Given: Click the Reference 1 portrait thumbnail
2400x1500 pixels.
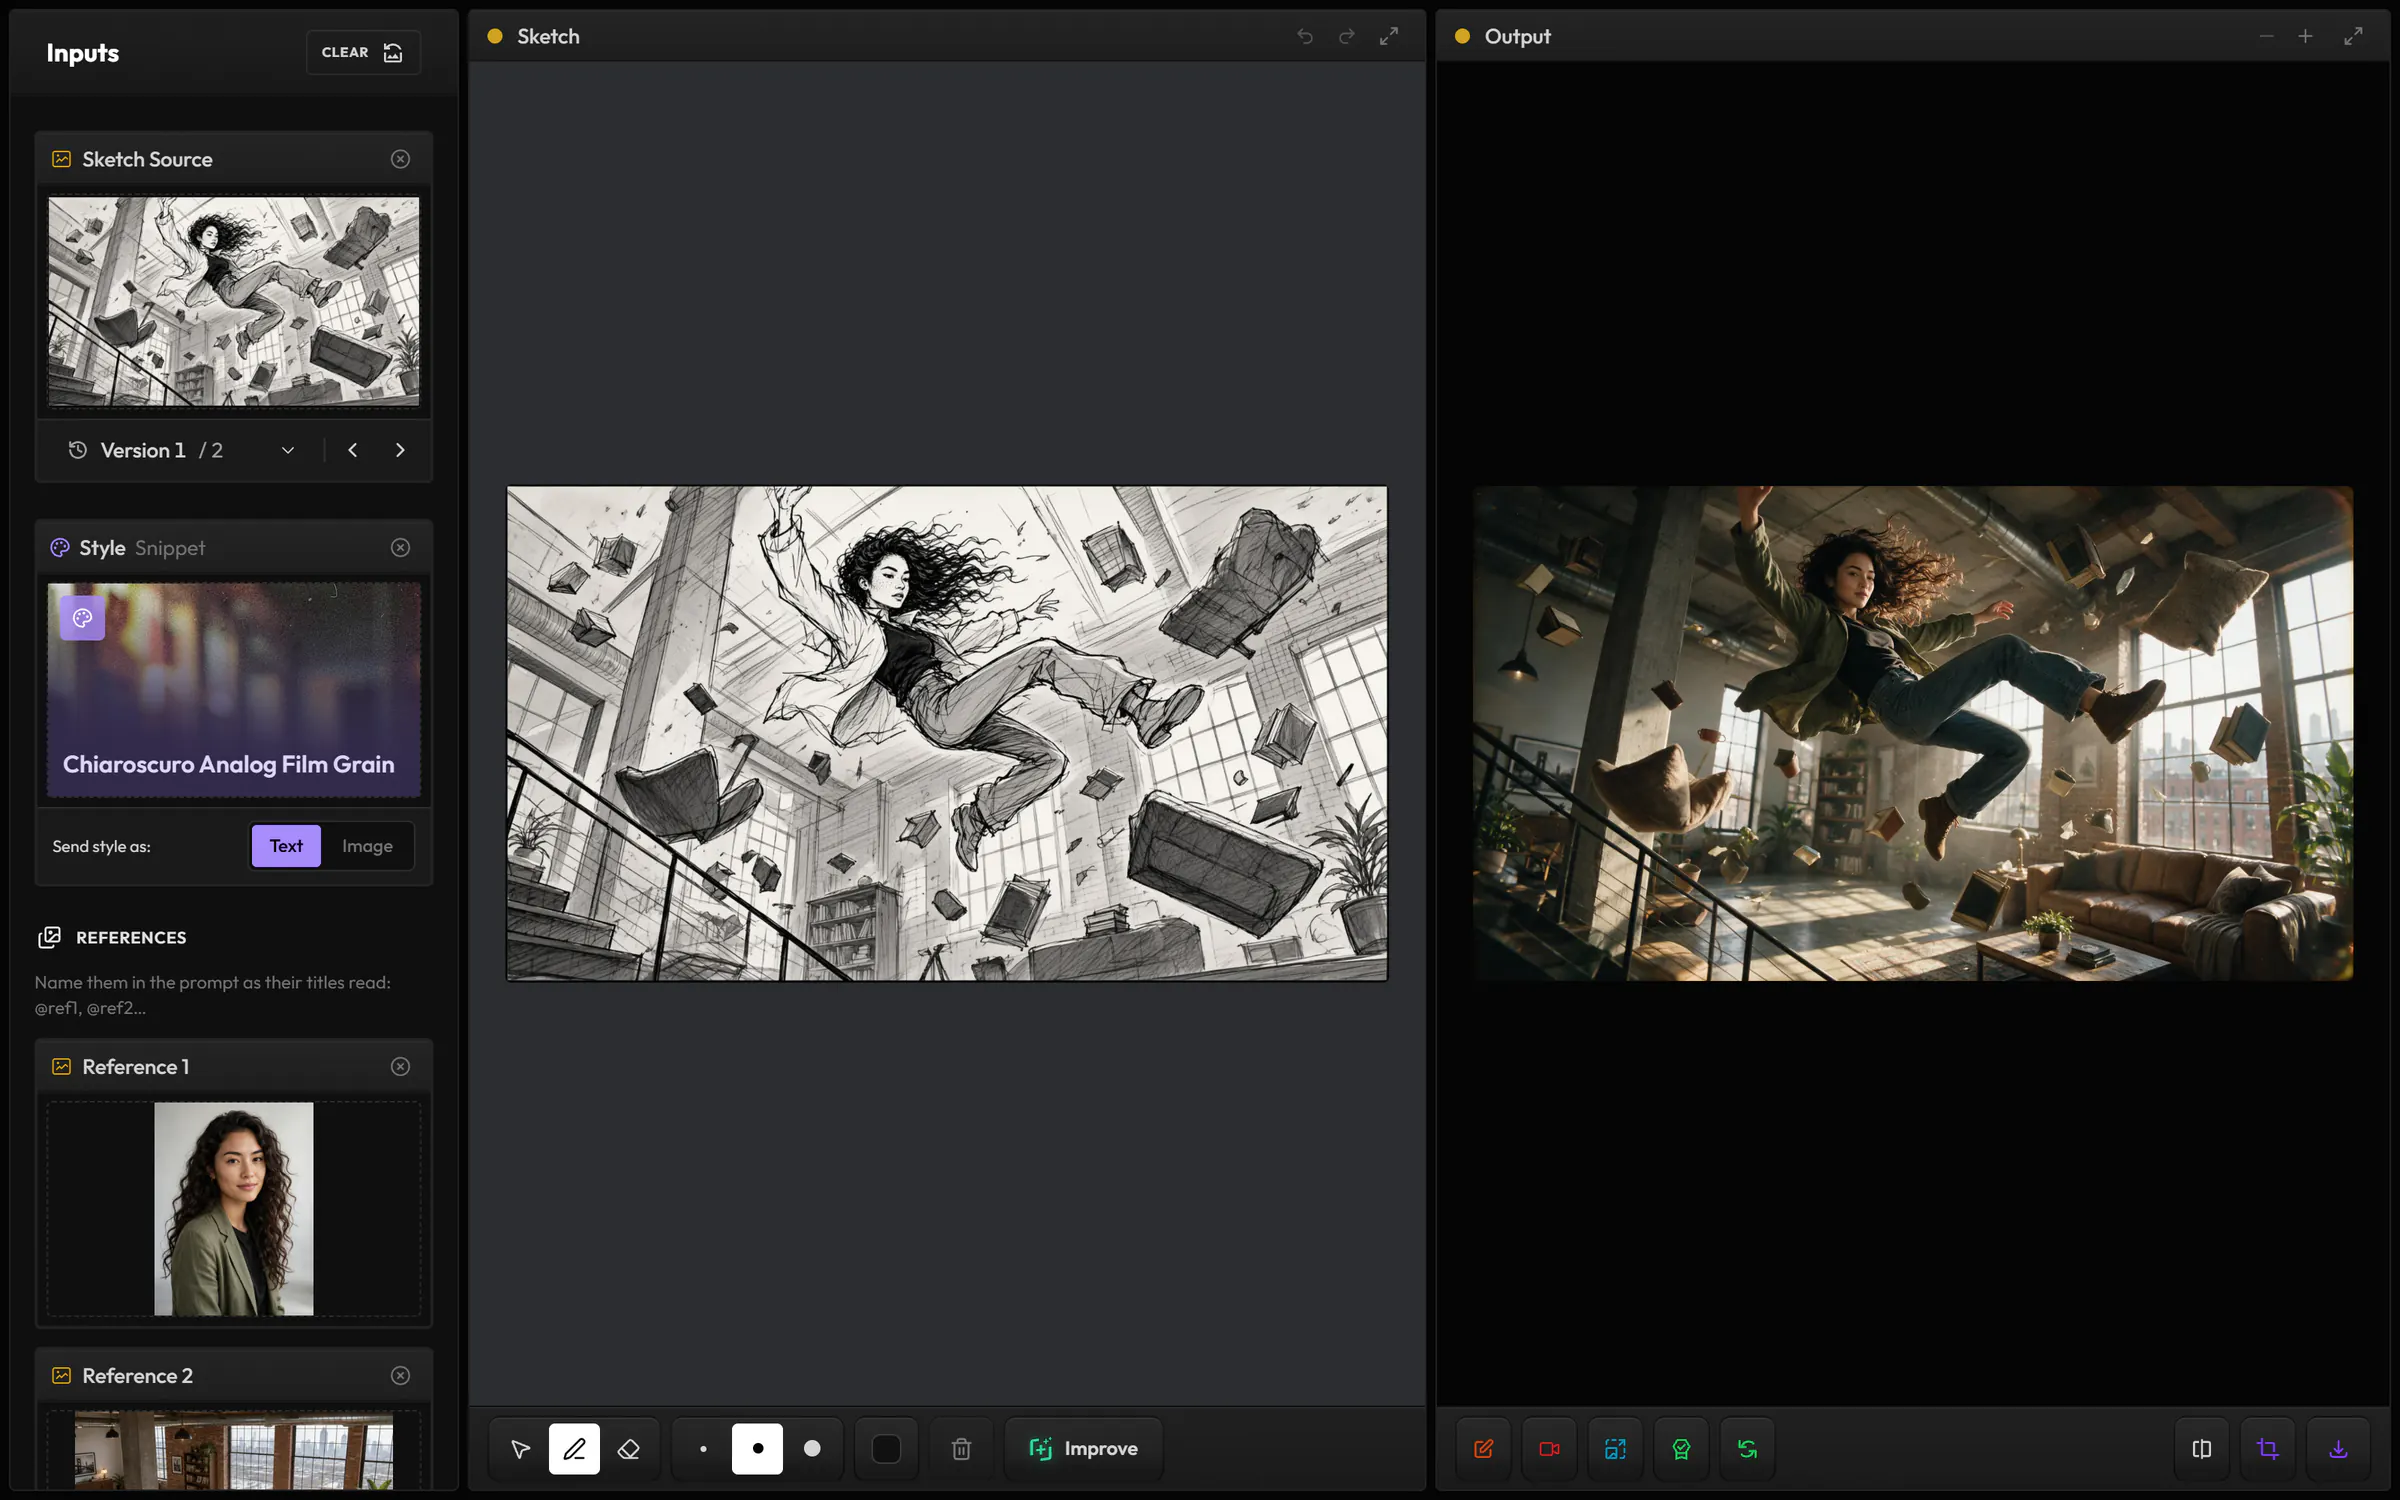Looking at the screenshot, I should pyautogui.click(x=234, y=1208).
